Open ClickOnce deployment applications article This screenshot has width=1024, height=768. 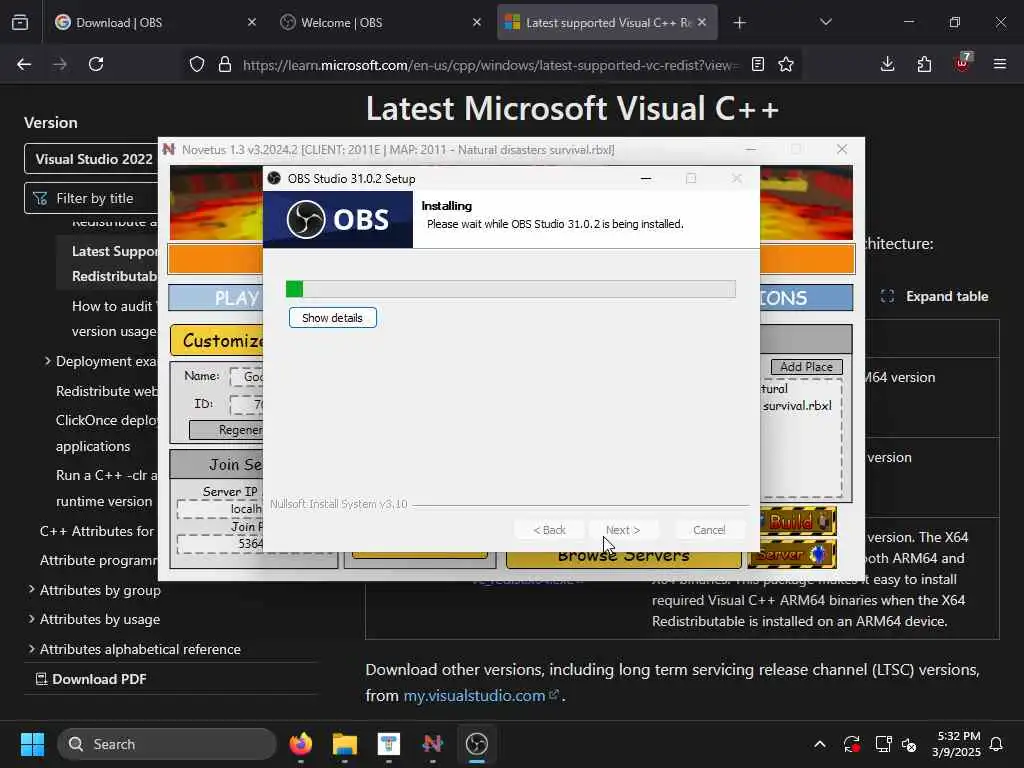tap(106, 433)
